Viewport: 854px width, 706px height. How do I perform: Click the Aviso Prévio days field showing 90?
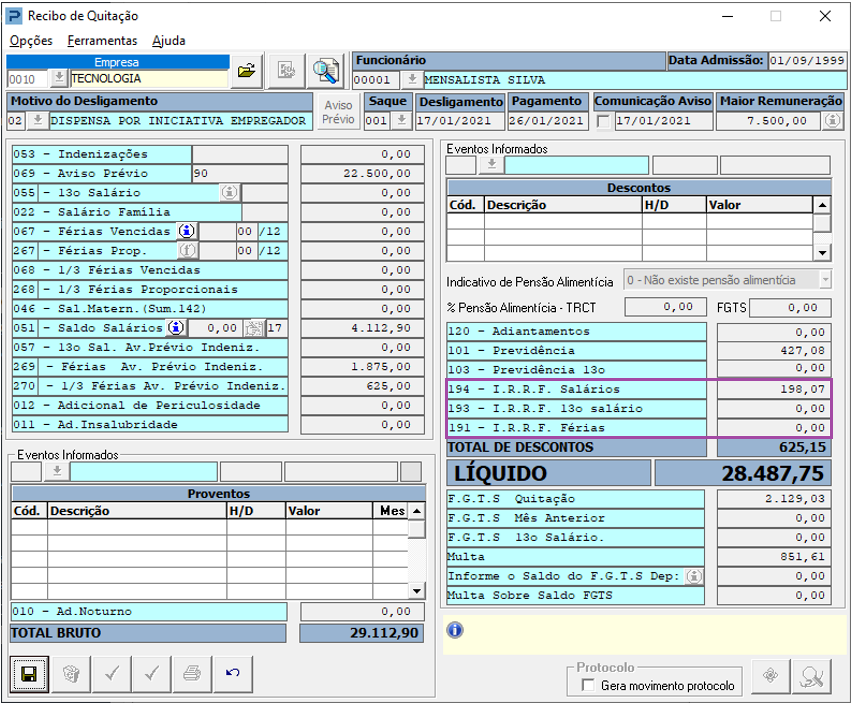pyautogui.click(x=240, y=173)
